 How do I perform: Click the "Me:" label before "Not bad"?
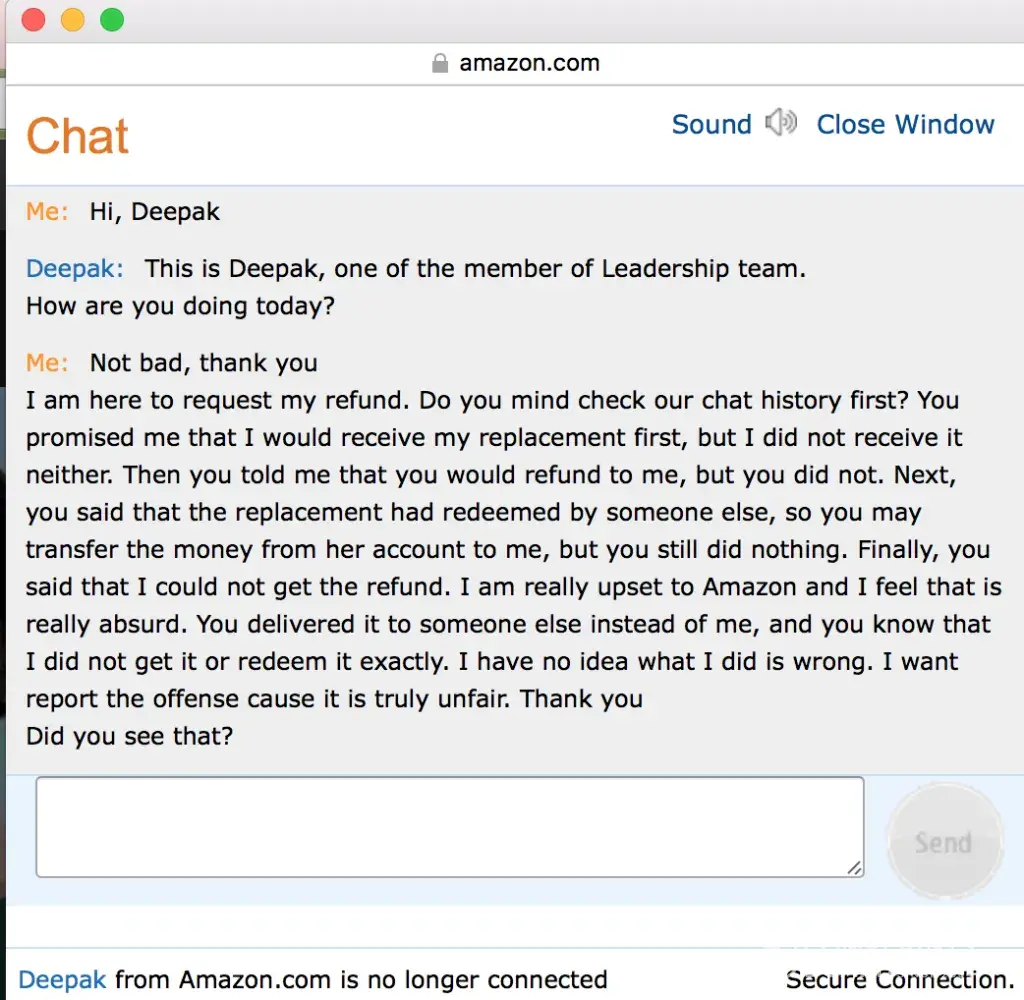(47, 363)
